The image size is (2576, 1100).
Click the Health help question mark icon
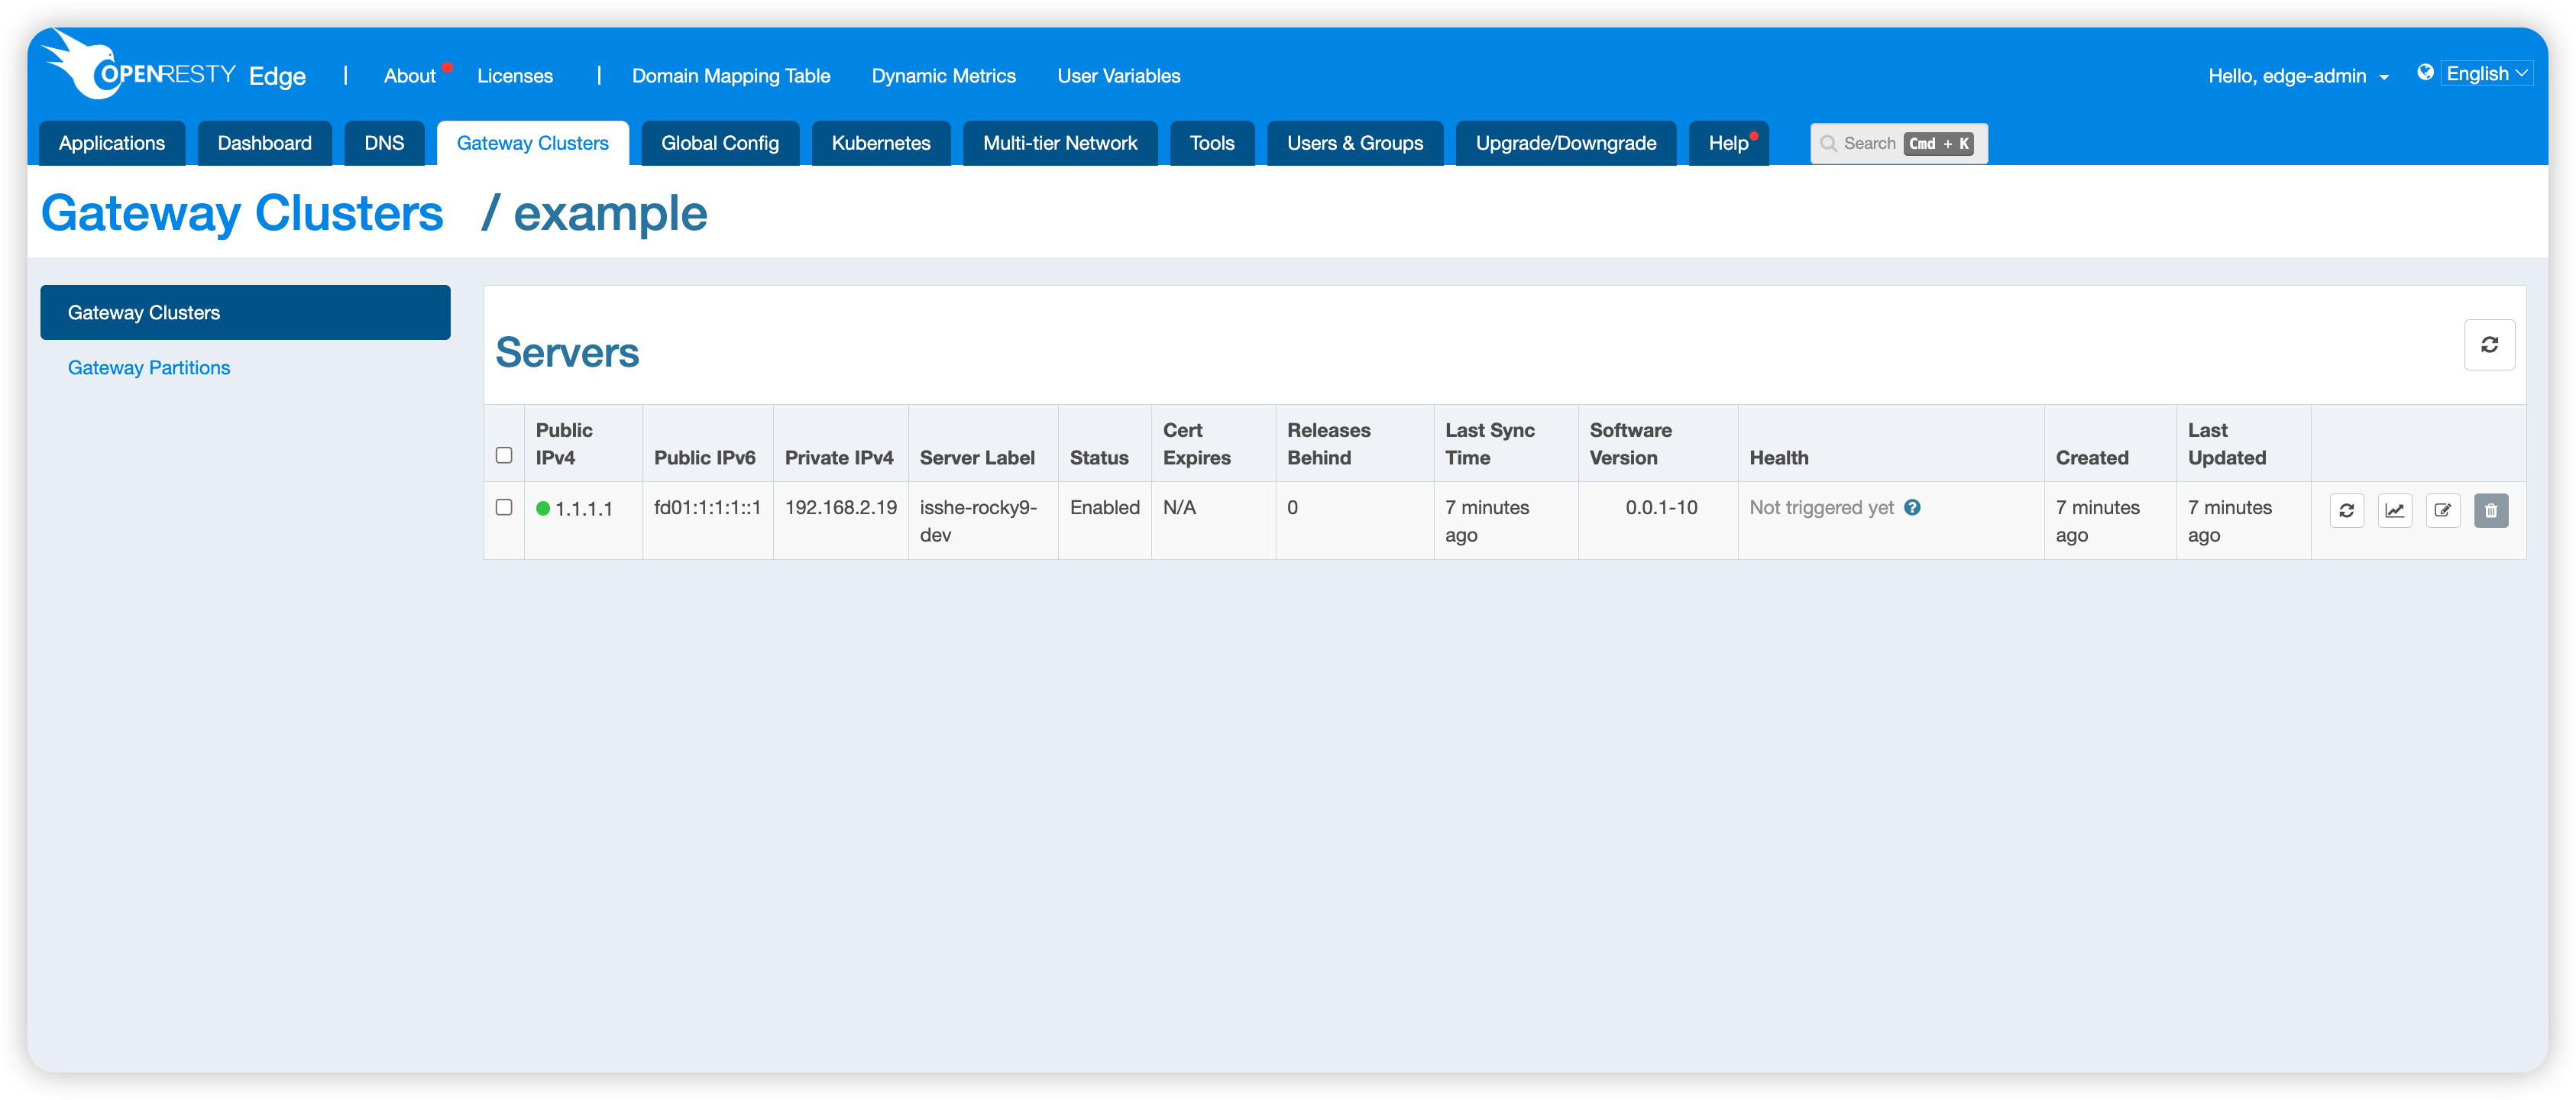(x=1911, y=507)
